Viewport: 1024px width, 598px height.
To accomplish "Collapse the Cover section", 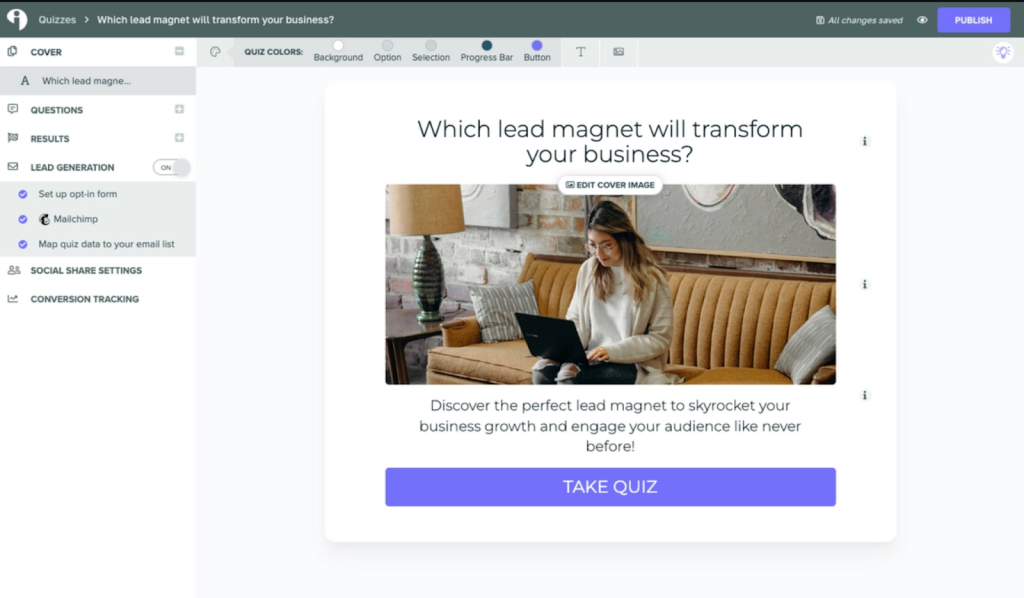I will pyautogui.click(x=179, y=52).
